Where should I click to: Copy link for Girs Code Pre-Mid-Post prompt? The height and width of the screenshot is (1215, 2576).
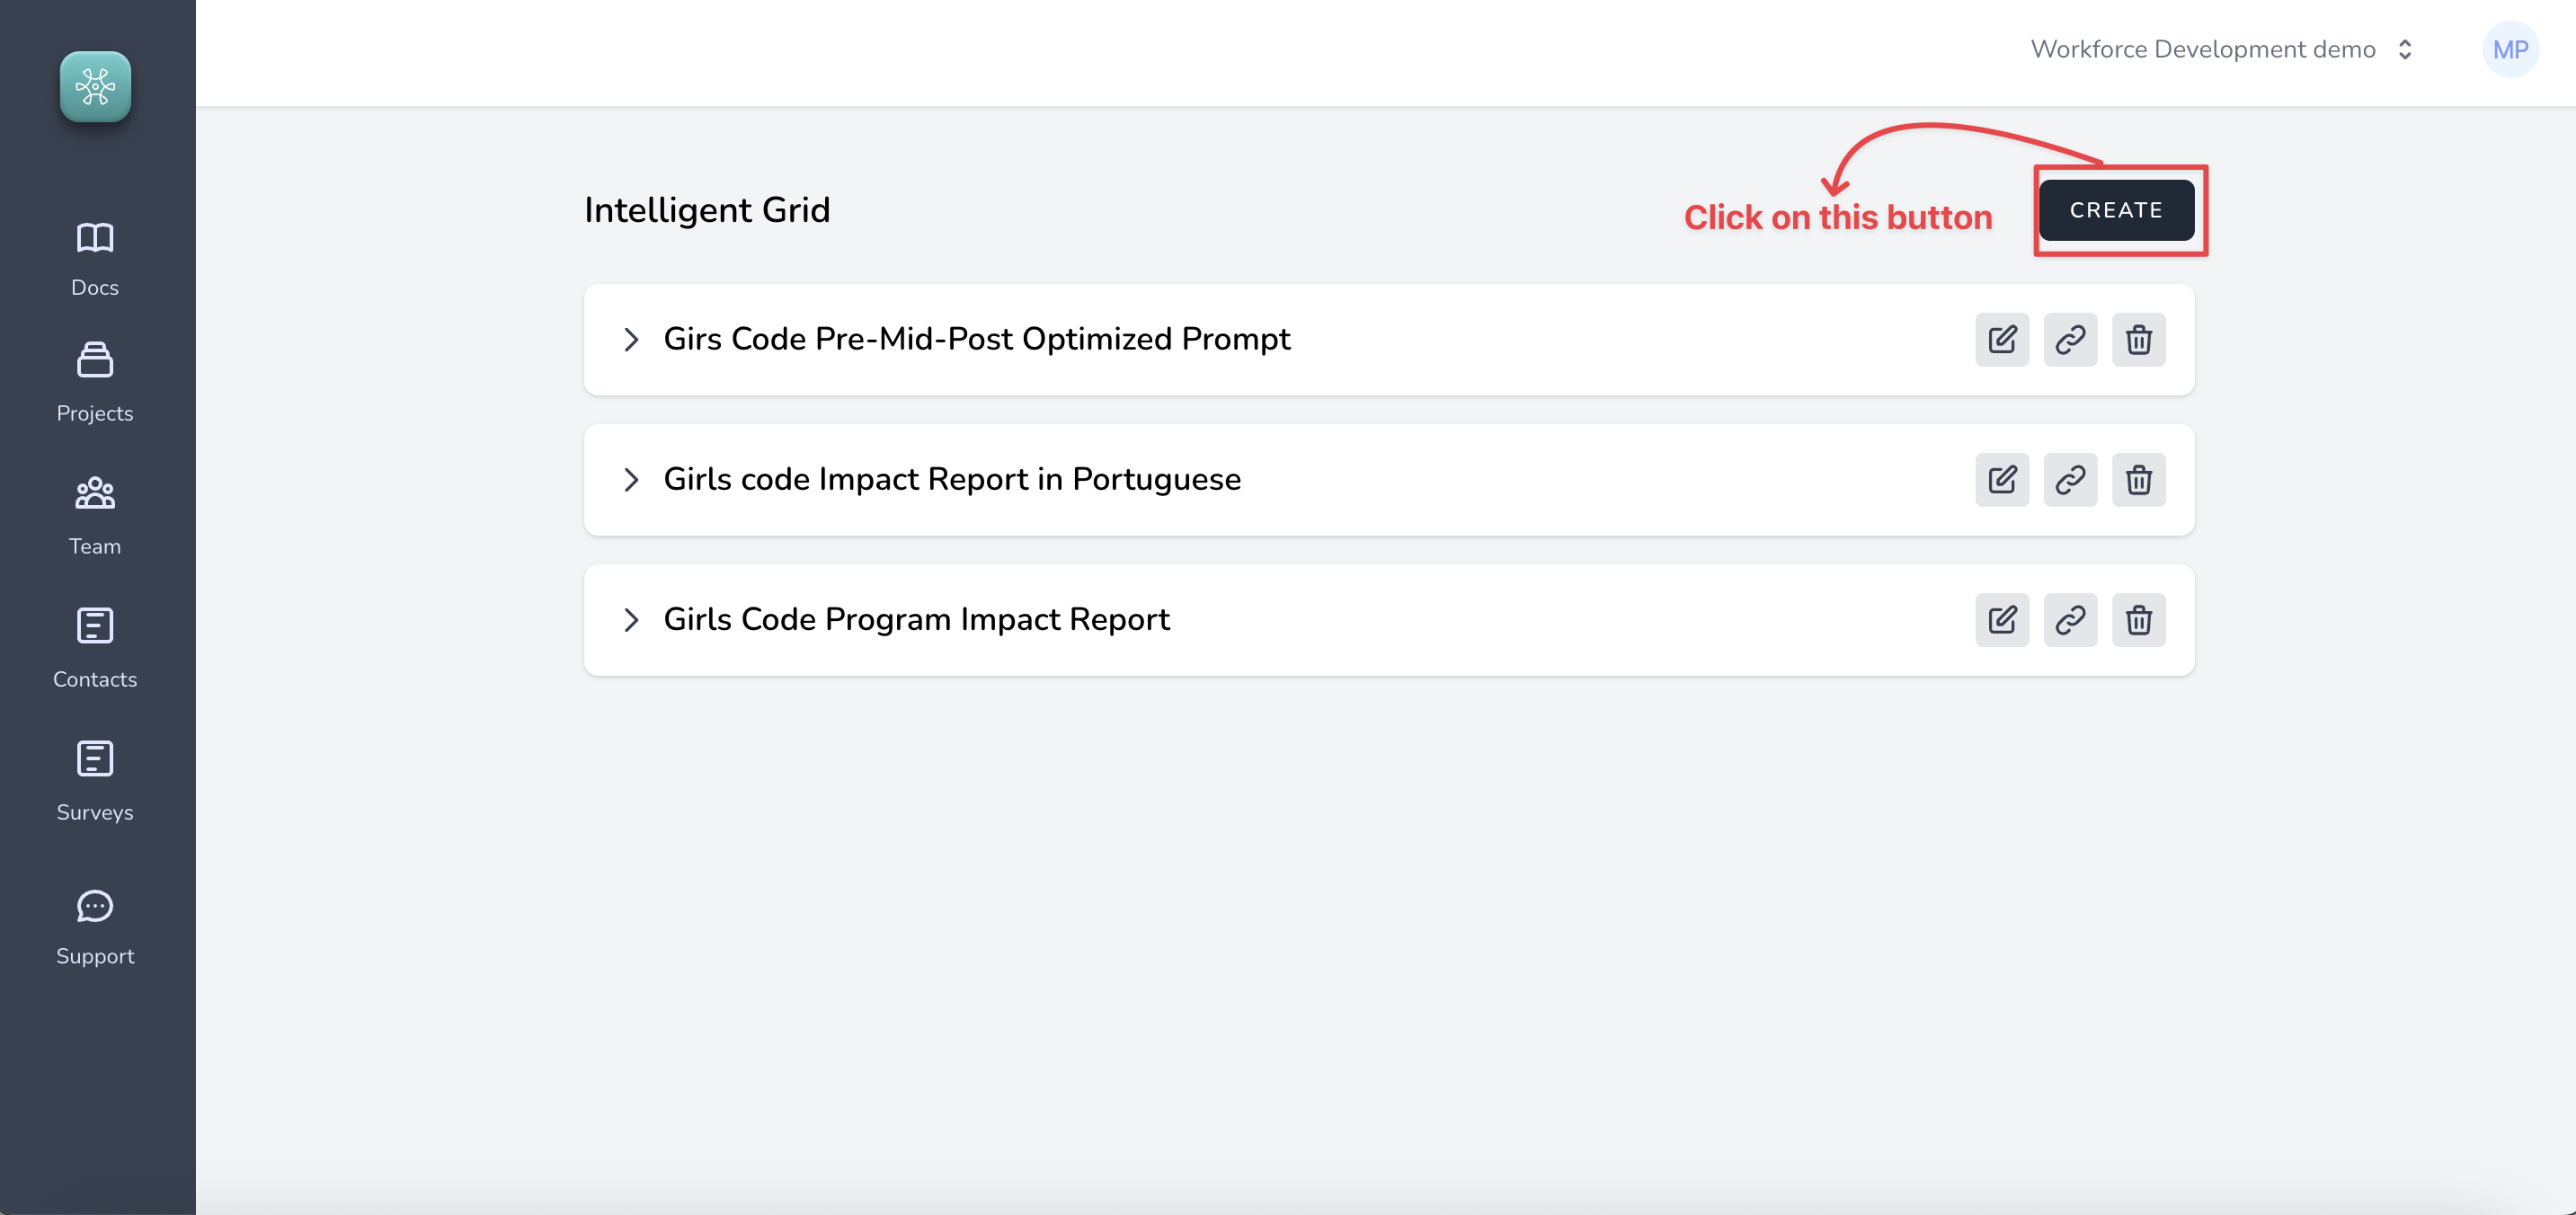point(2070,340)
